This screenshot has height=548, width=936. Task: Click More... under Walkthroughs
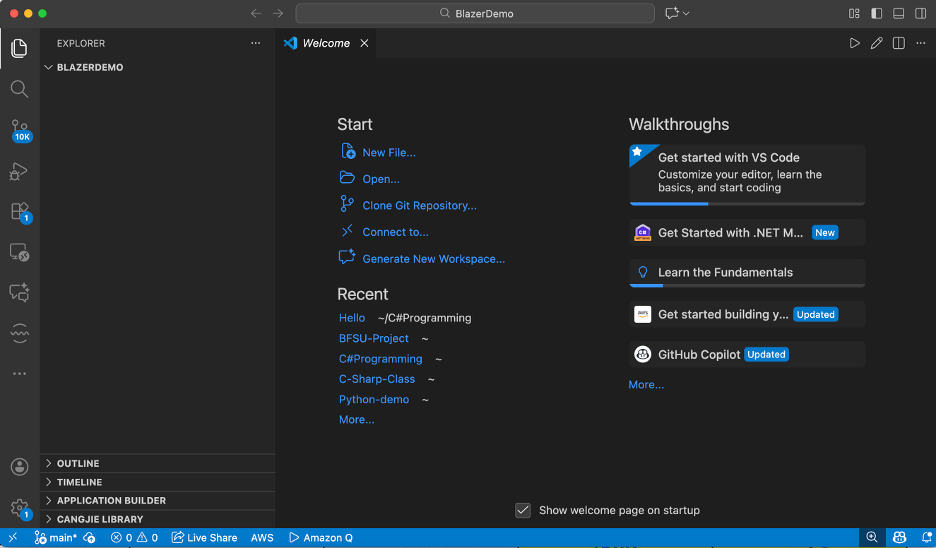(646, 384)
